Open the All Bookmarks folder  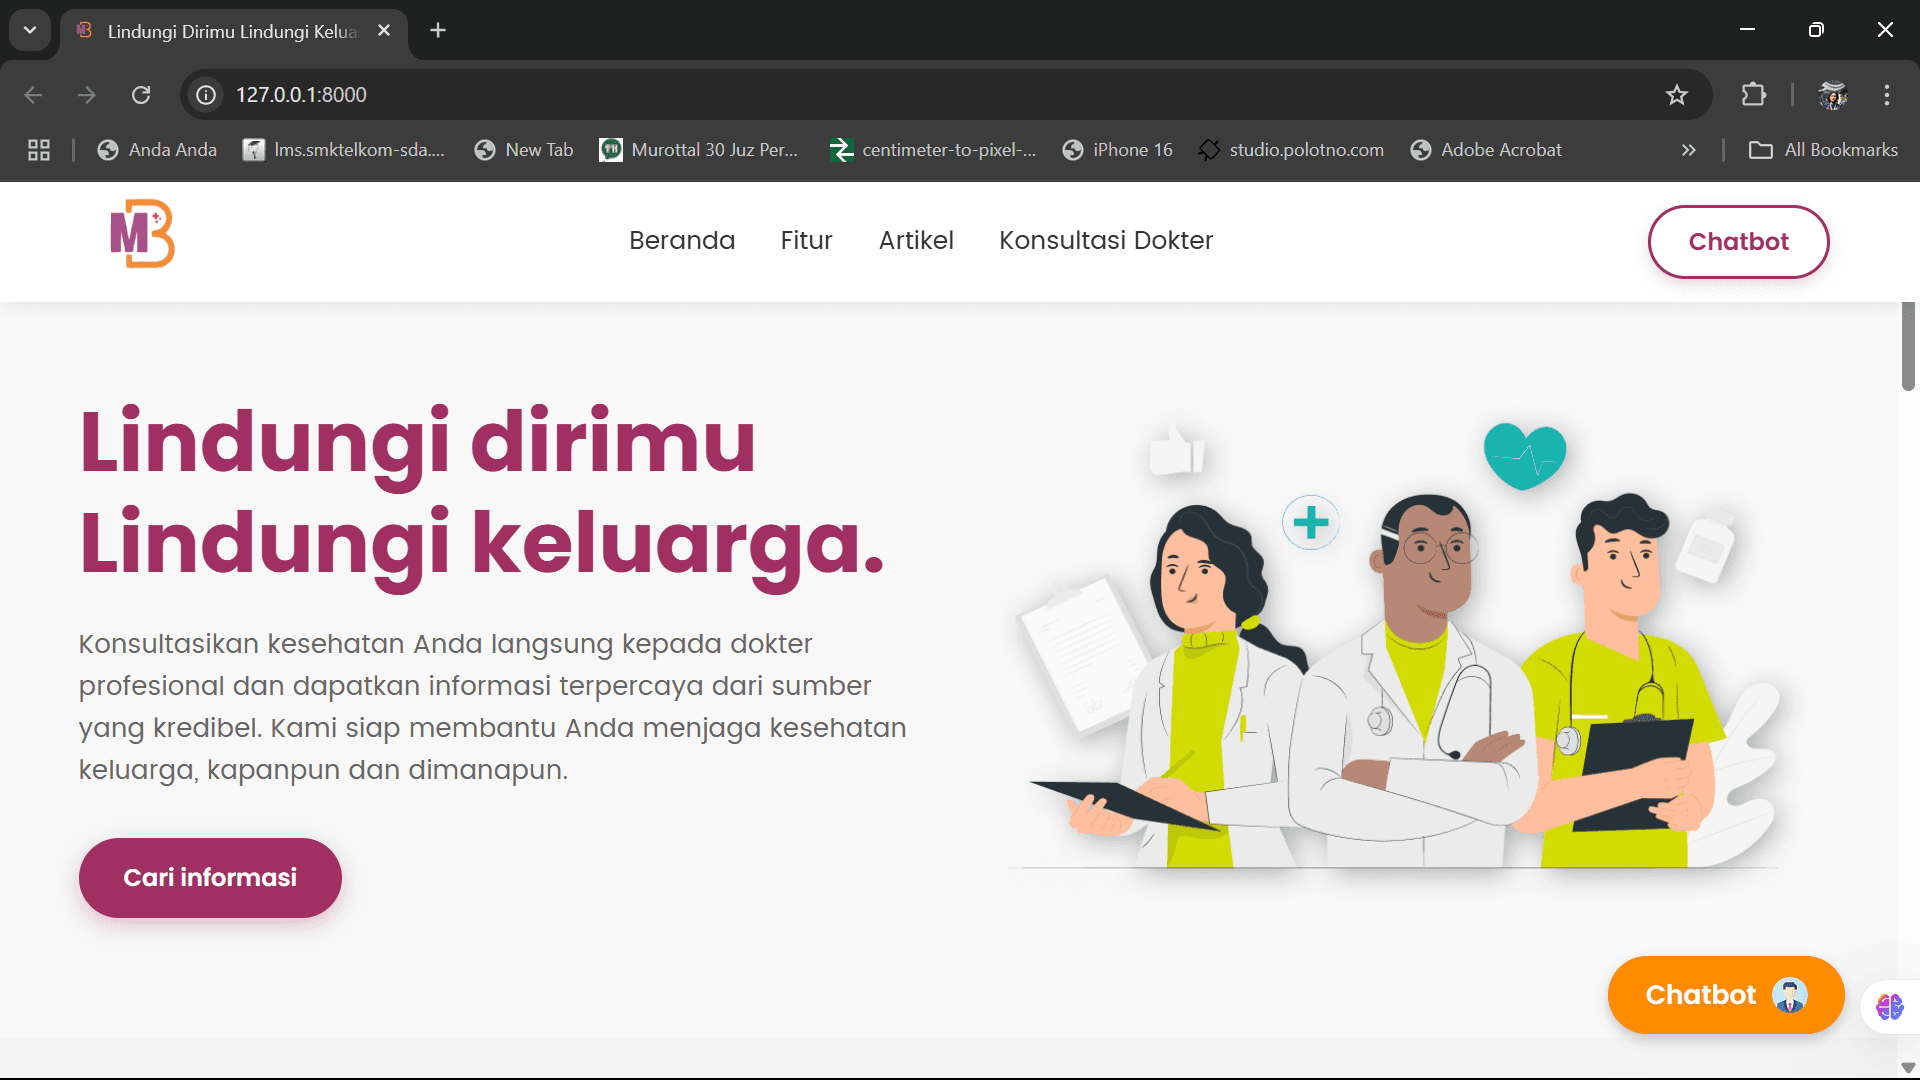tap(1823, 150)
